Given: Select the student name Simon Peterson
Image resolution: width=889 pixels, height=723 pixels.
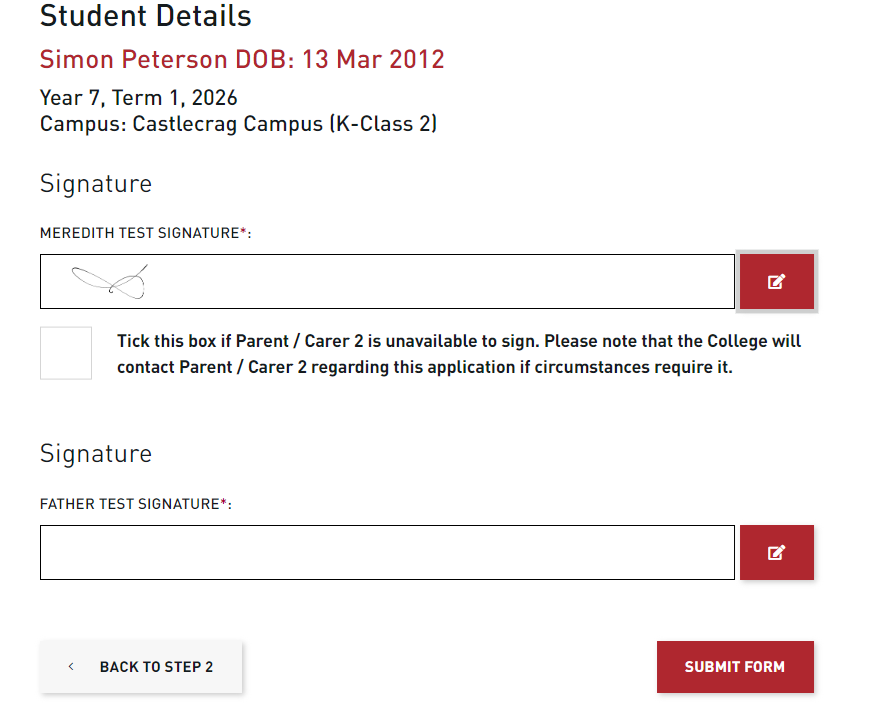Looking at the screenshot, I should pyautogui.click(x=134, y=59).
